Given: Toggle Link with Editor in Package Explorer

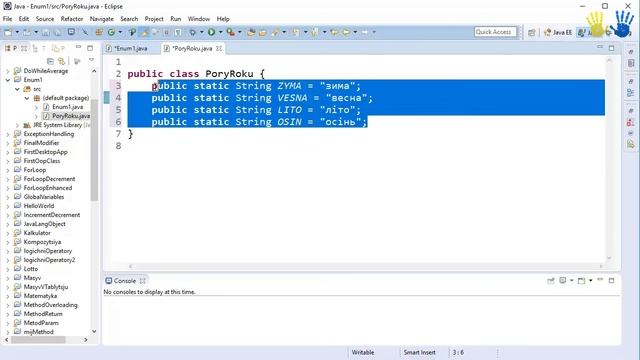Looking at the screenshot, I should coord(61,61).
